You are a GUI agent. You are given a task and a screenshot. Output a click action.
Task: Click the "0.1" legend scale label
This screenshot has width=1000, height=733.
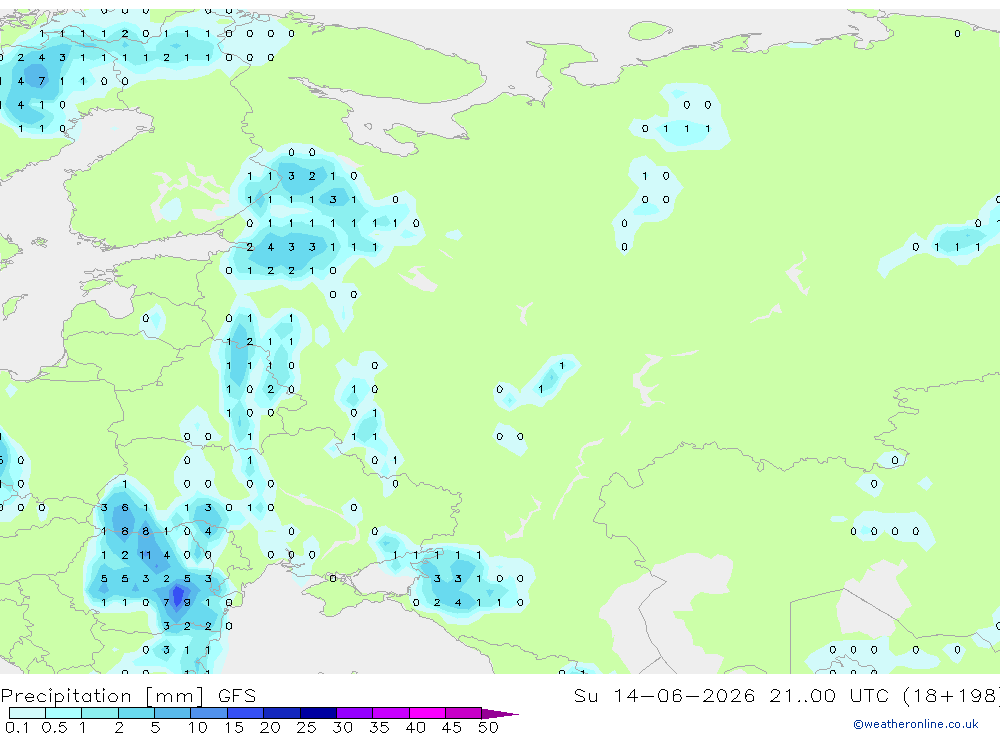click(x=17, y=727)
